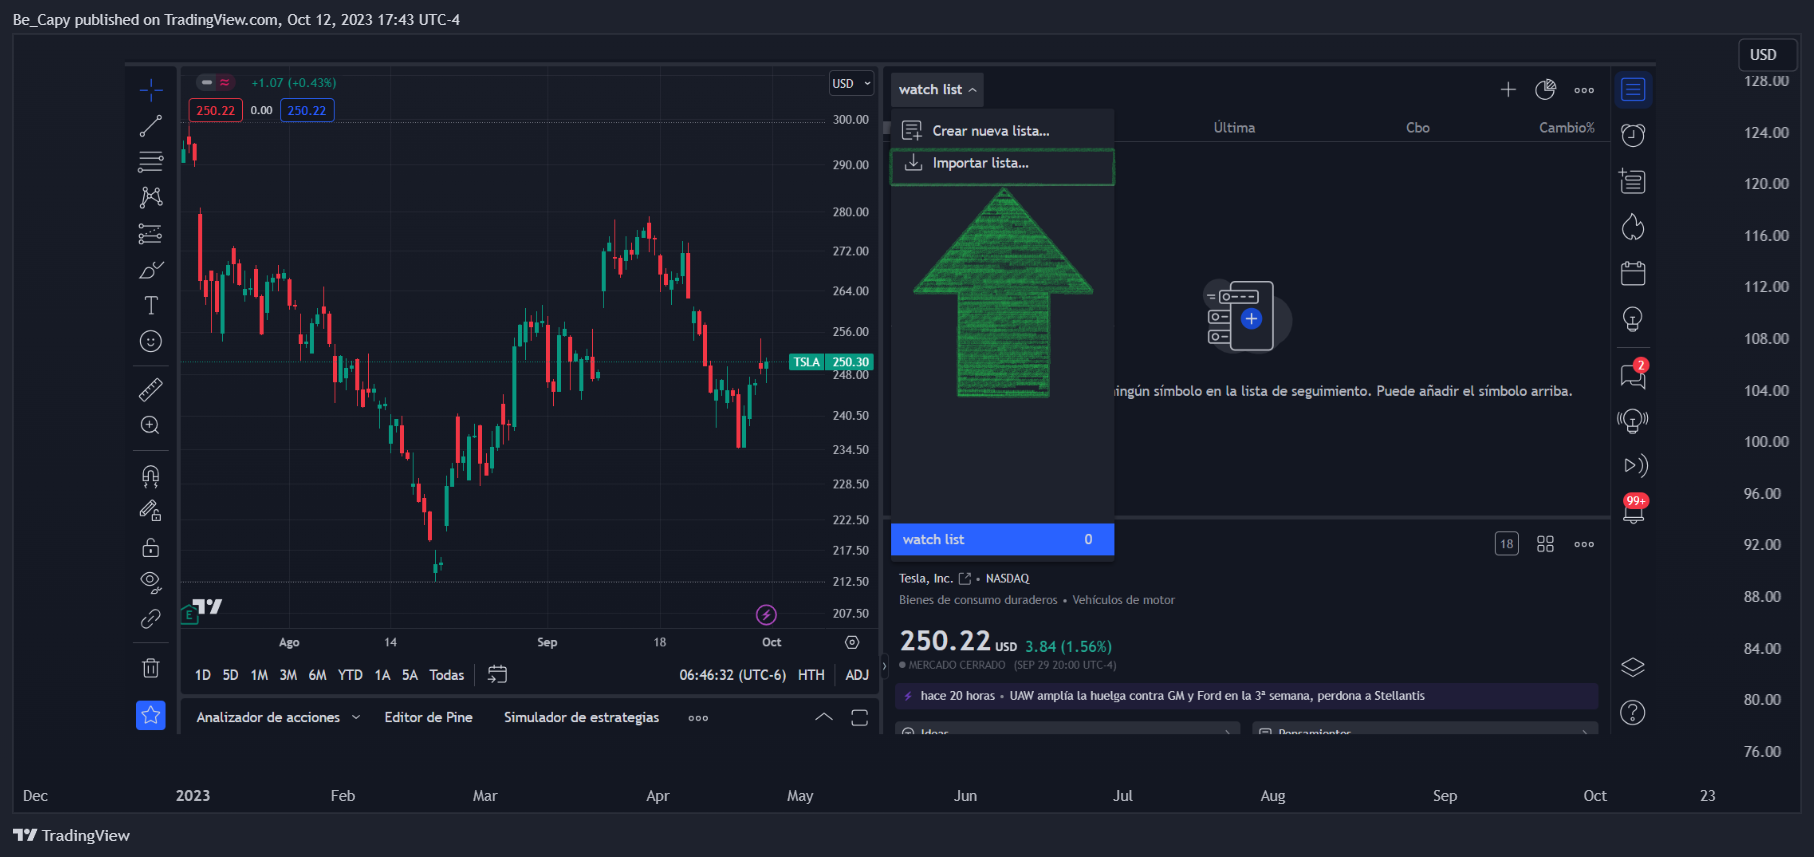Open the streams play icon
This screenshot has height=857, width=1814.
click(x=1635, y=465)
